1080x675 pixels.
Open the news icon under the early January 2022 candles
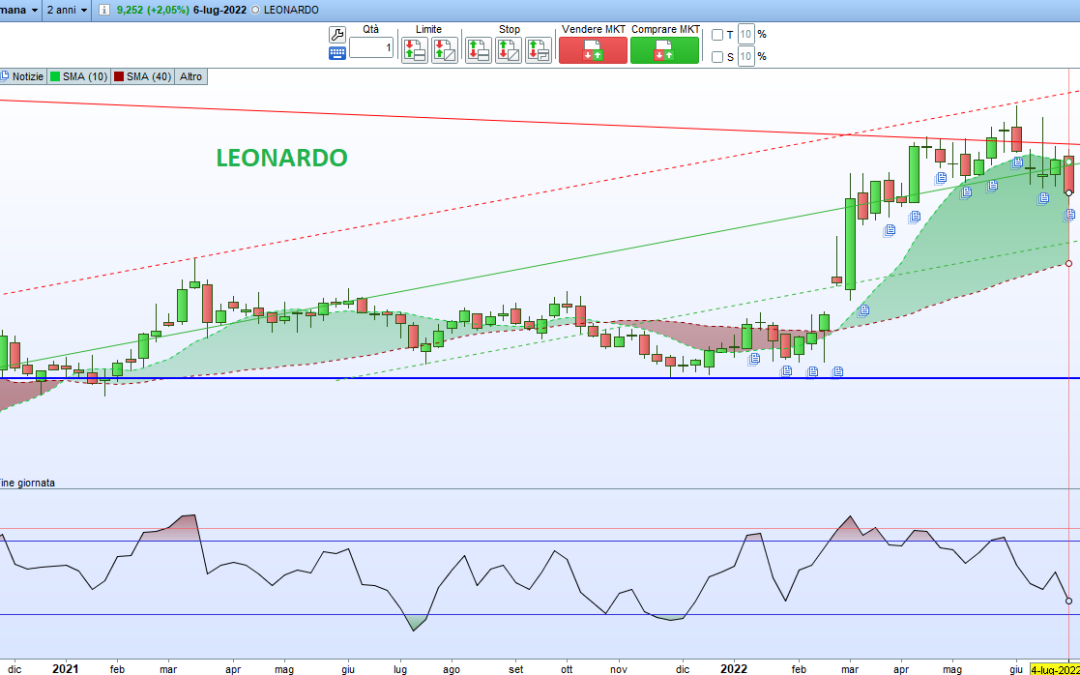[x=754, y=359]
